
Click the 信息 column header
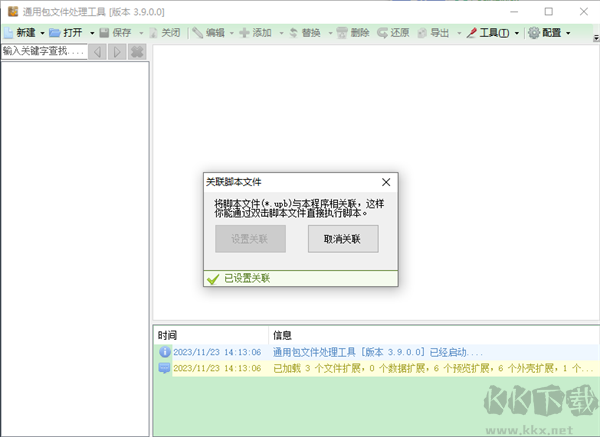[282, 336]
